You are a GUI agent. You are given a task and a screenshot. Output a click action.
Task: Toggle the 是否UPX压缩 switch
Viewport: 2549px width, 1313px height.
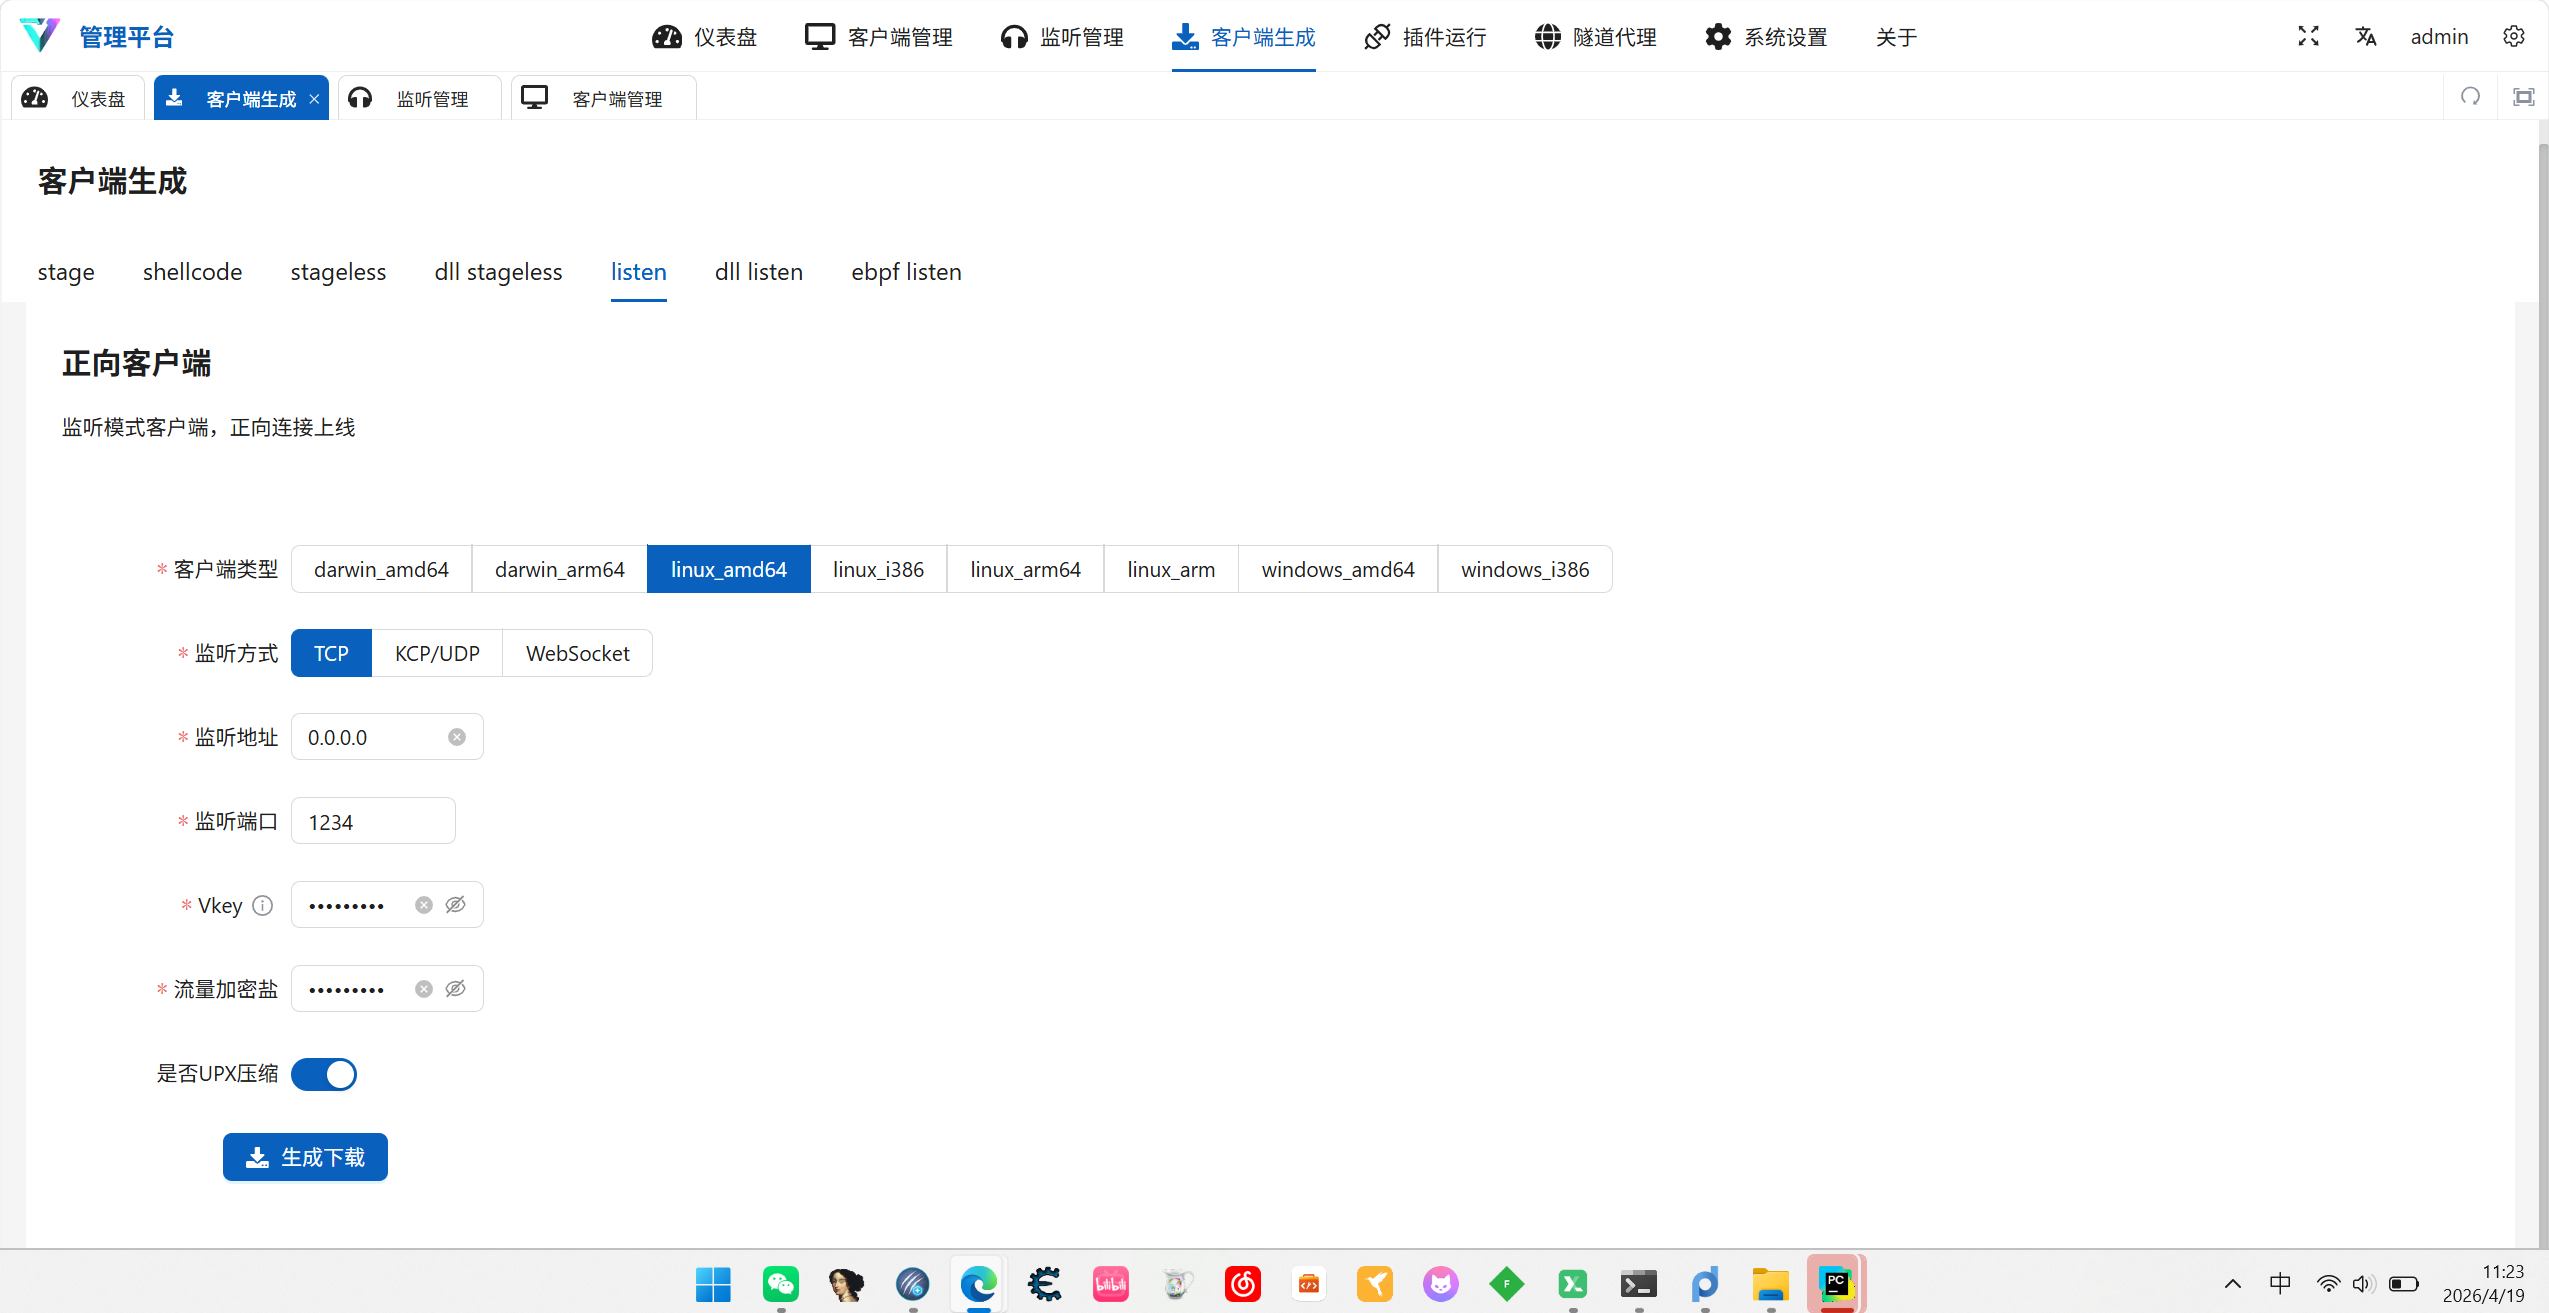click(x=324, y=1074)
